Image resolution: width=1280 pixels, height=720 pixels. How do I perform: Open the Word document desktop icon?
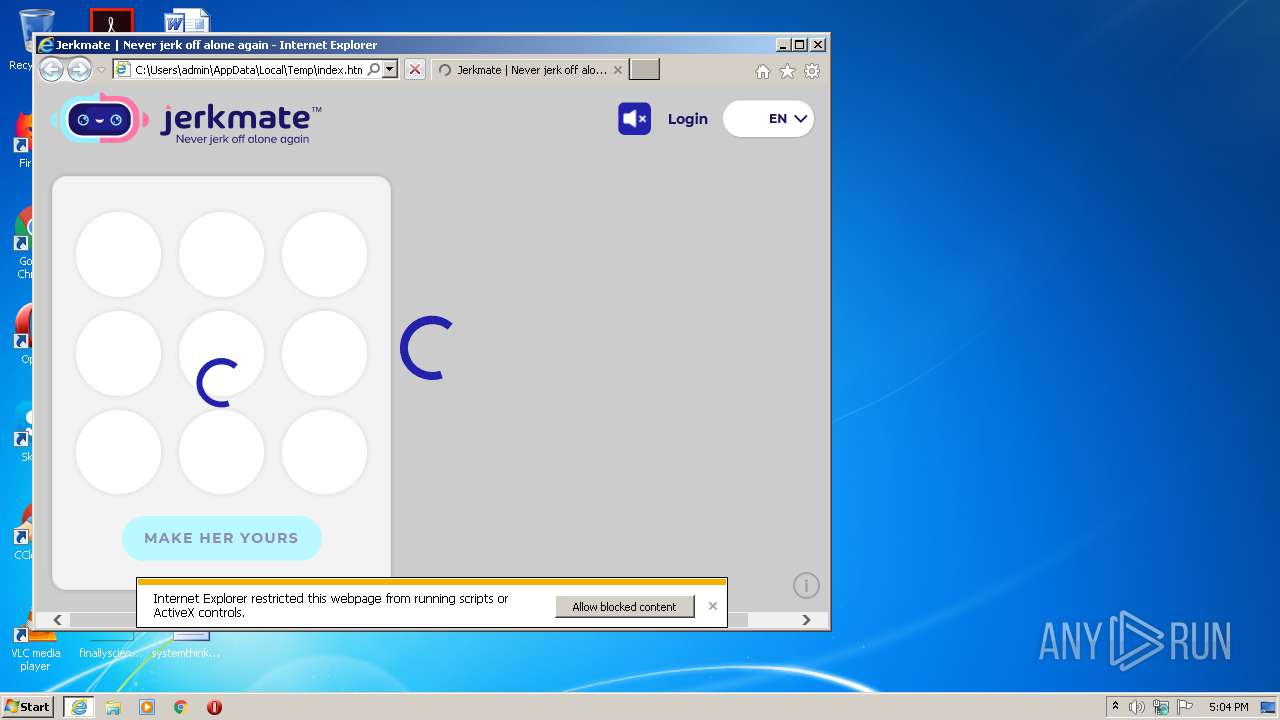(x=187, y=20)
